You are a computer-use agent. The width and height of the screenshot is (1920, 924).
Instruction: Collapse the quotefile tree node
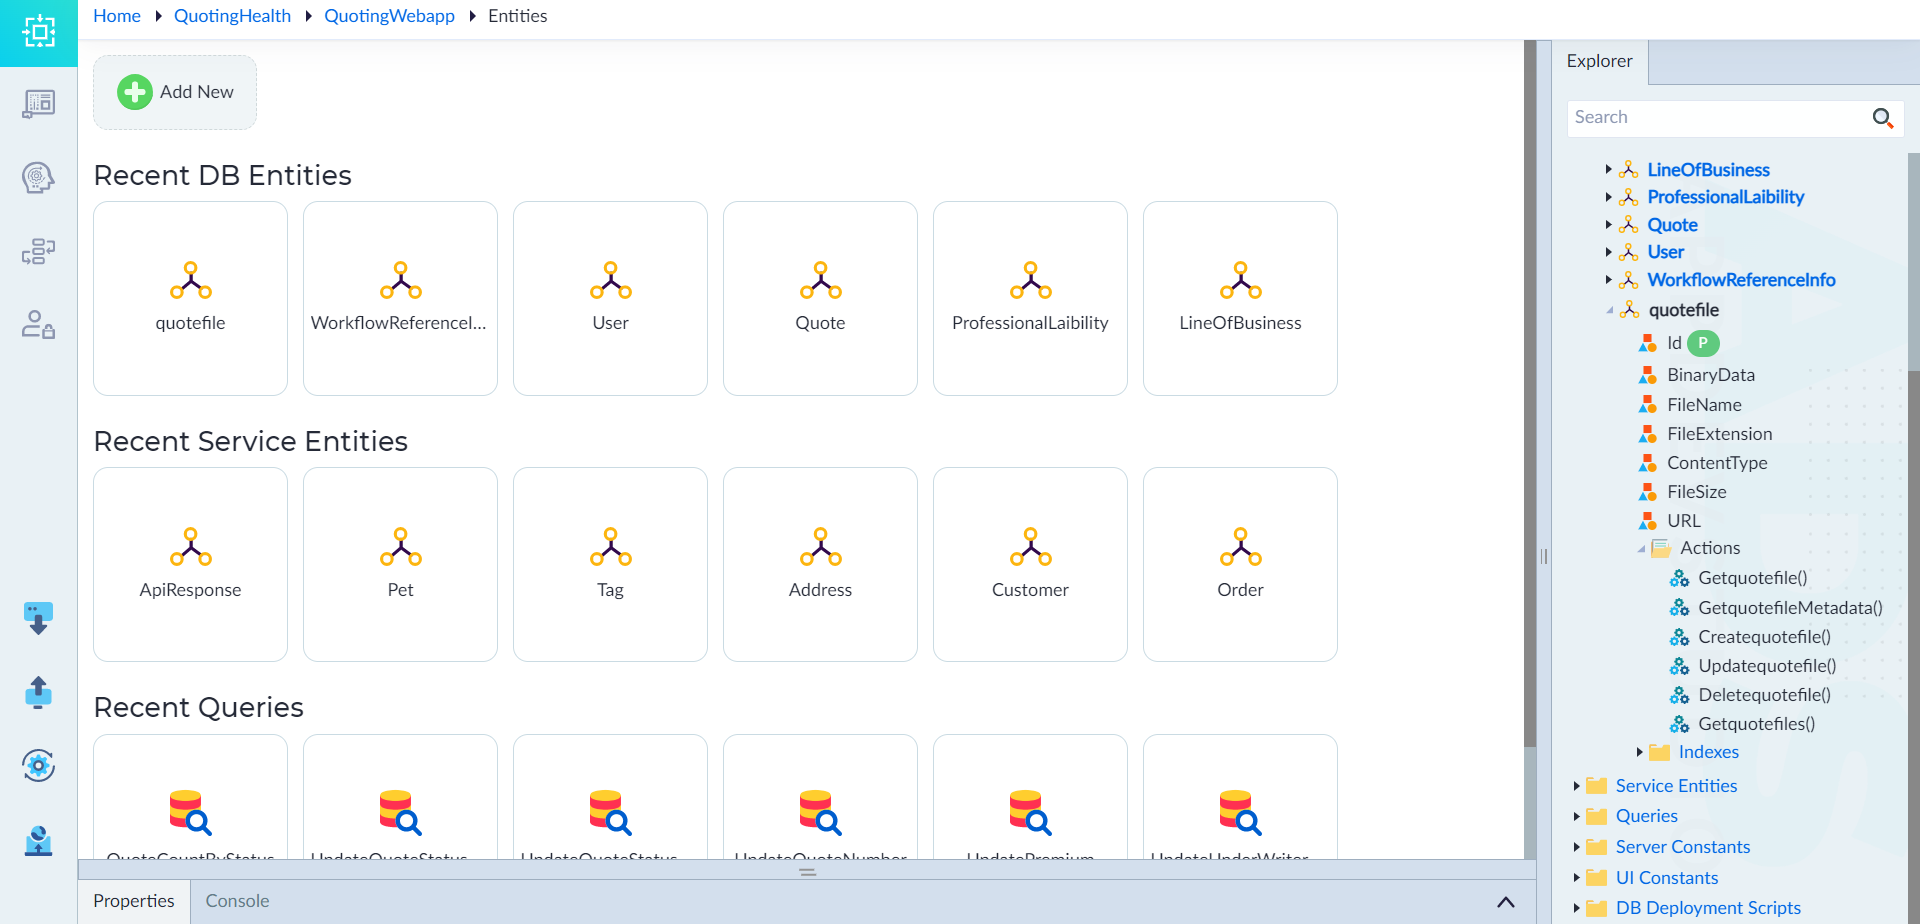click(1609, 310)
